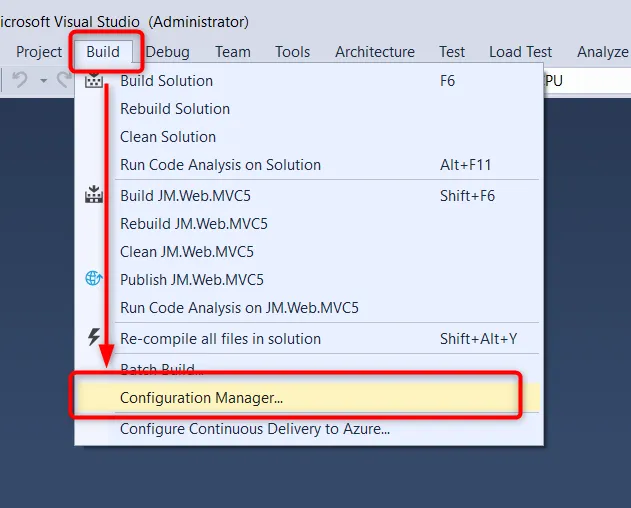The width and height of the screenshot is (631, 508).
Task: Open the Debug menu
Action: [167, 52]
